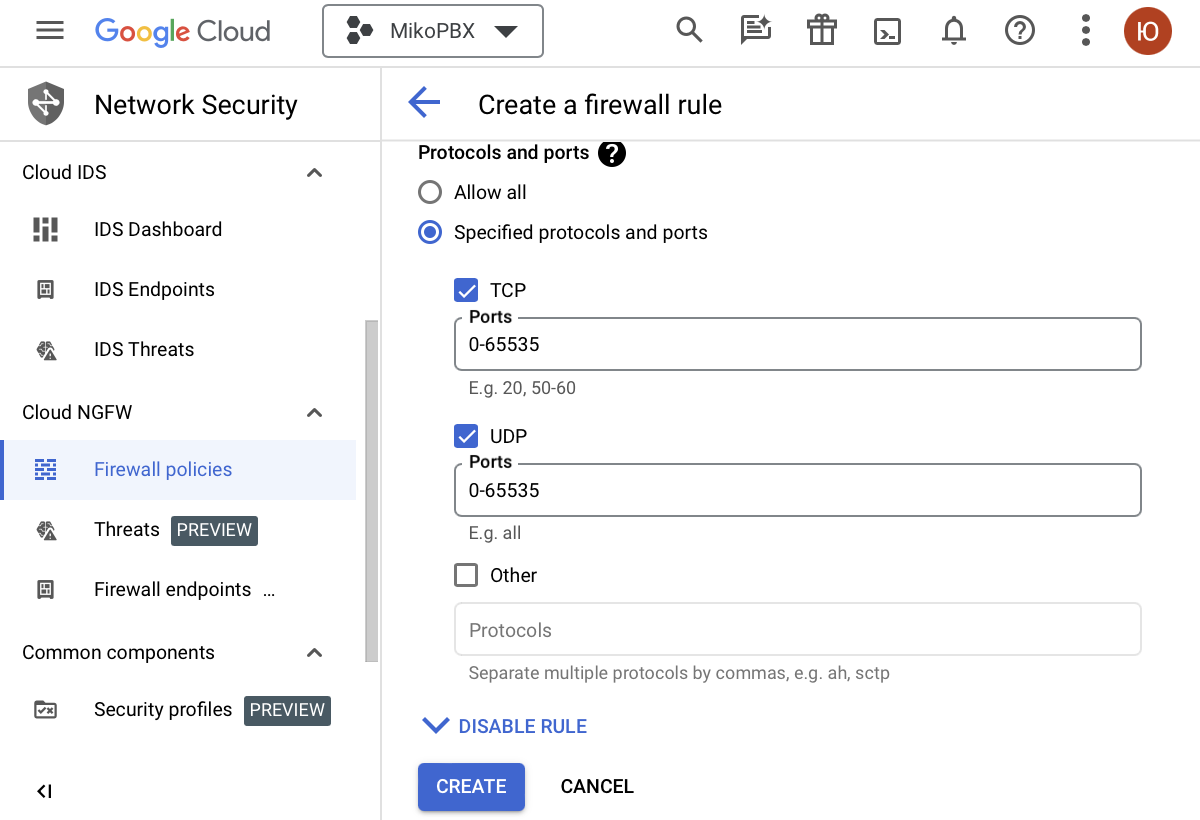
Task: Open the notifications bell
Action: pyautogui.click(x=954, y=32)
